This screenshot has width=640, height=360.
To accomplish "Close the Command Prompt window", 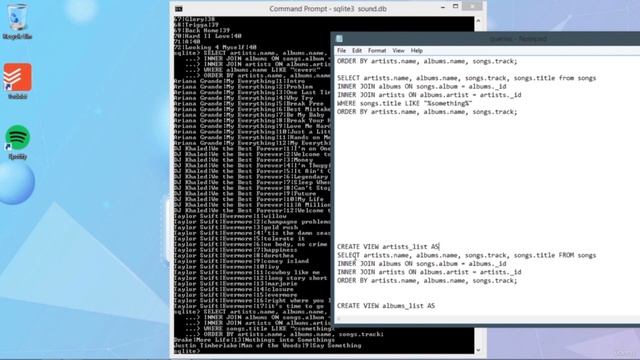I will (x=472, y=7).
